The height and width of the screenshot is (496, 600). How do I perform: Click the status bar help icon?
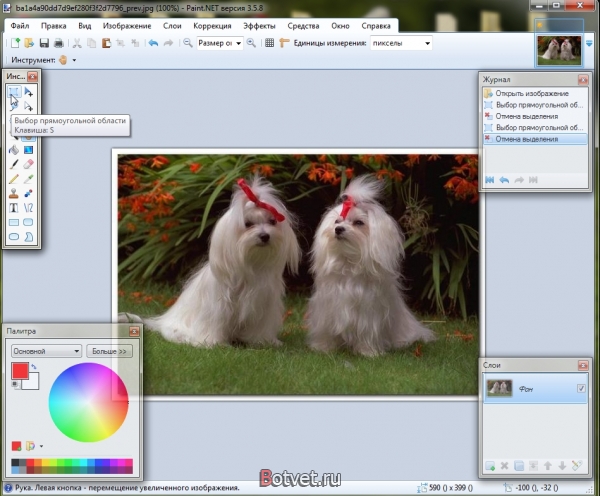pyautogui.click(x=8, y=488)
